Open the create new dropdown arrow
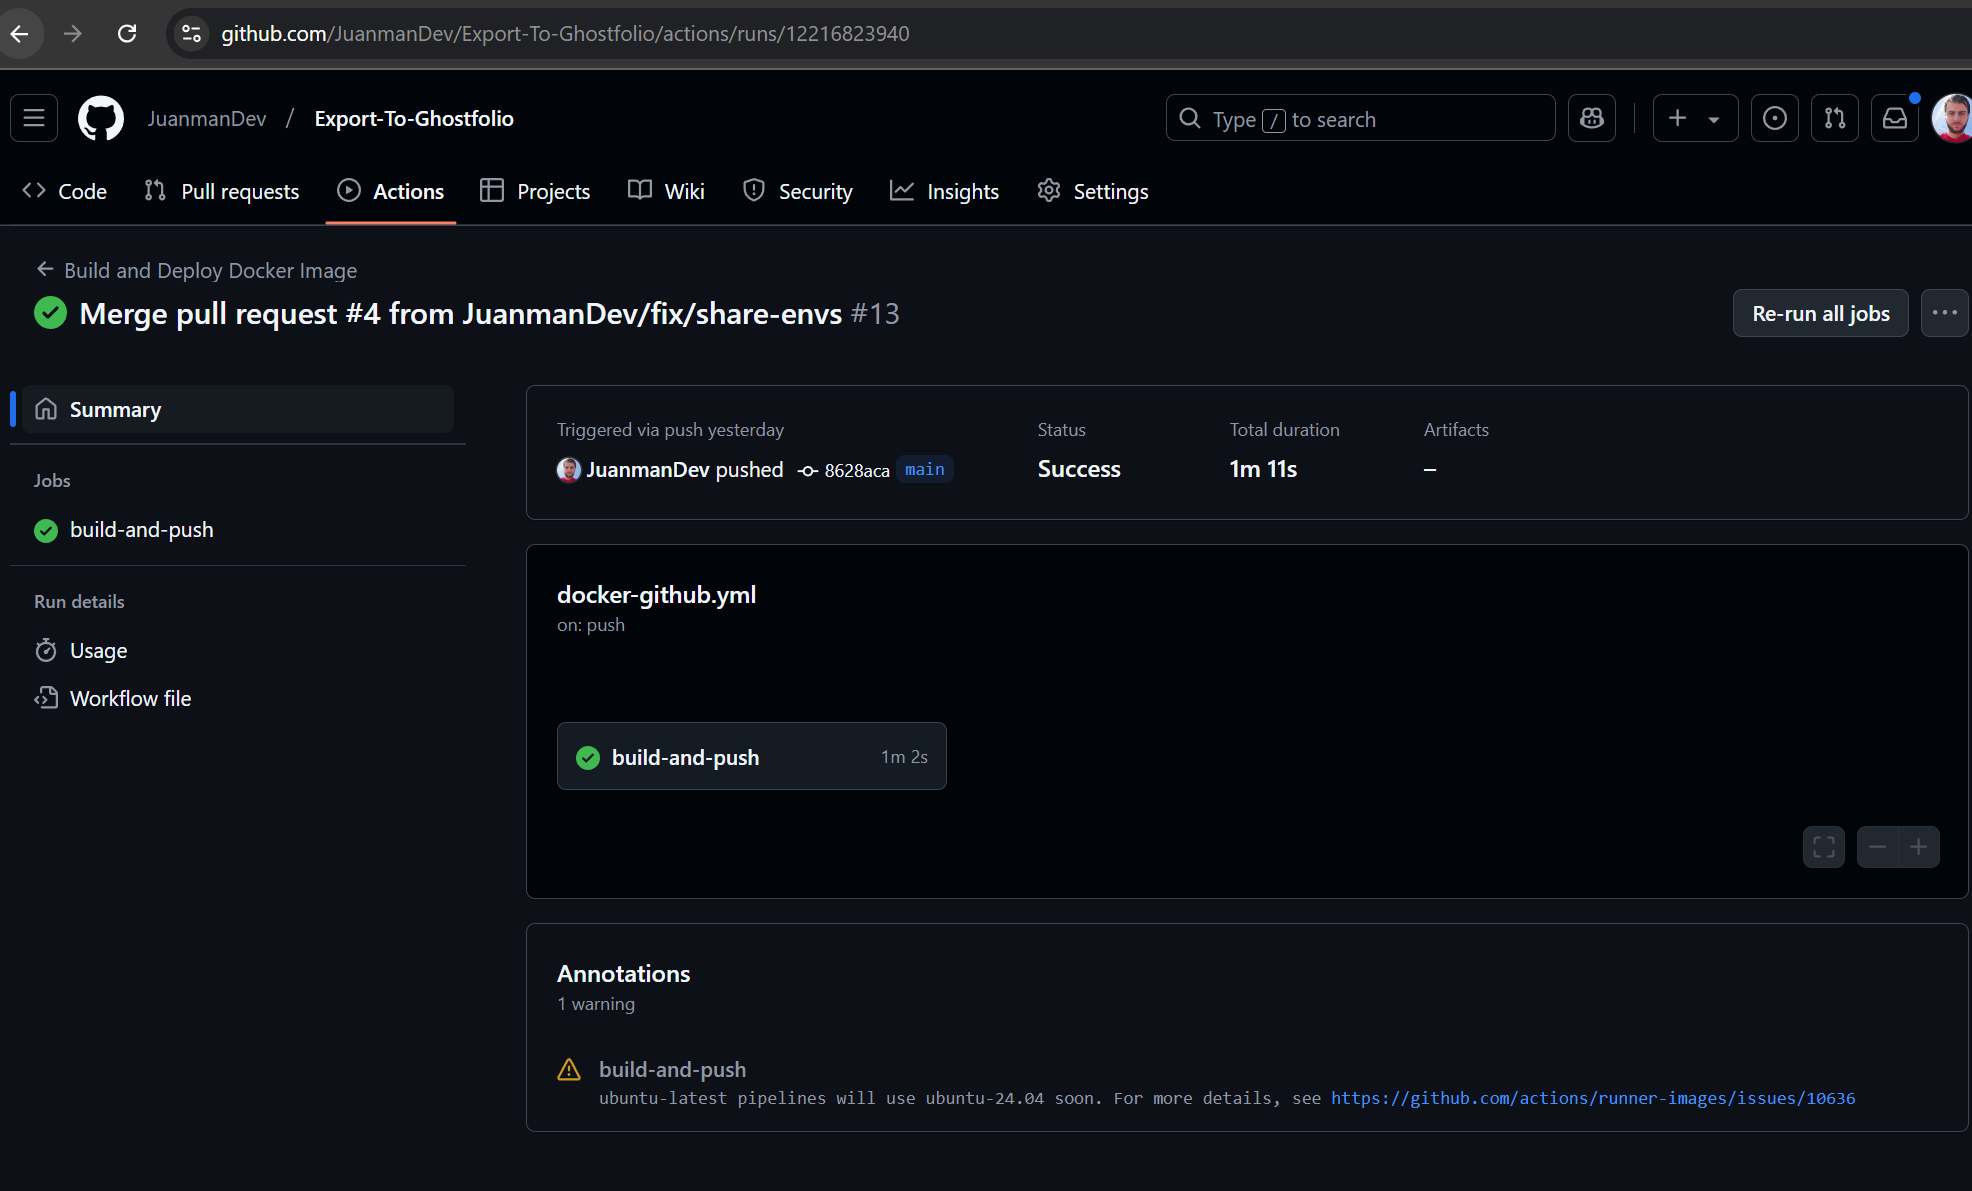1972x1191 pixels. tap(1712, 118)
